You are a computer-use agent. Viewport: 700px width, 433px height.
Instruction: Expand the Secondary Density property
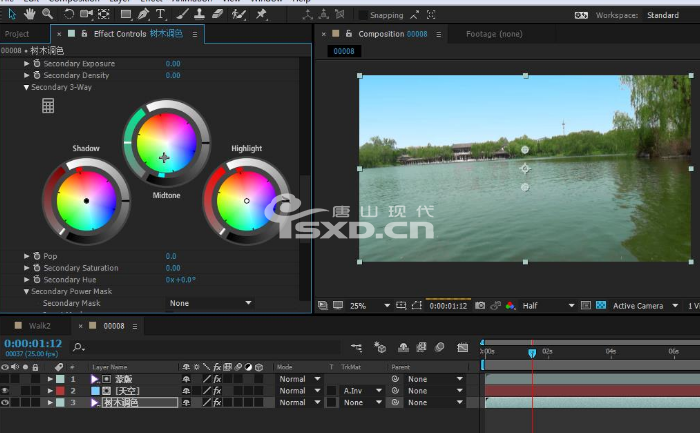click(x=26, y=75)
